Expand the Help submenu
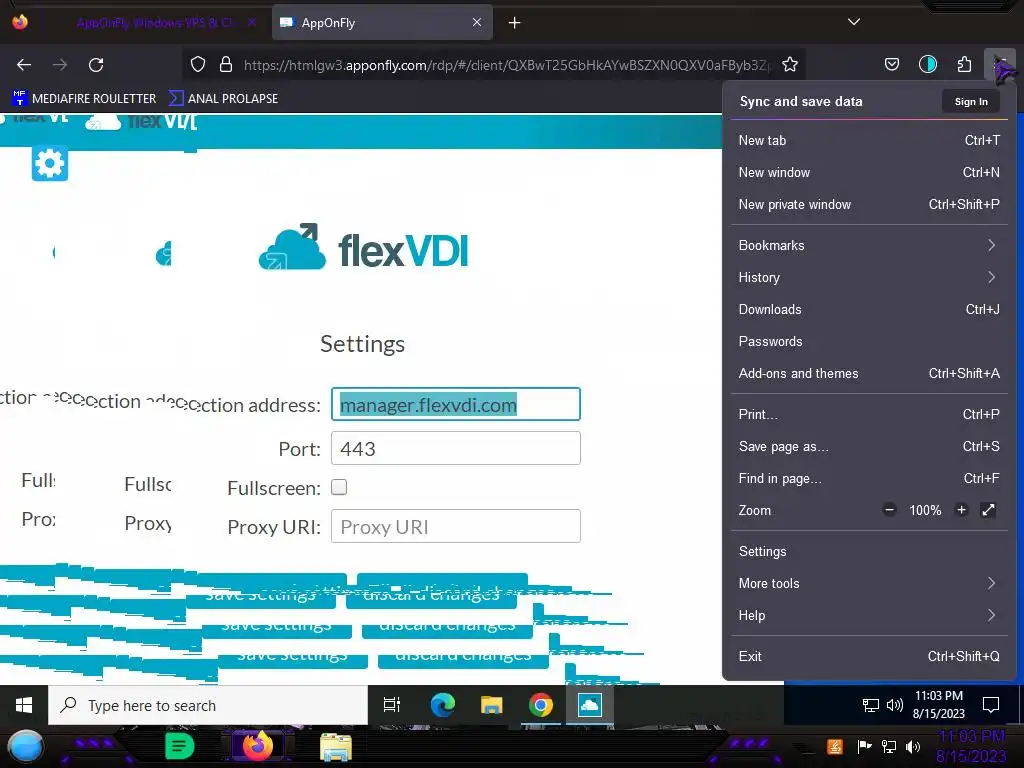1024x768 pixels. tap(869, 616)
